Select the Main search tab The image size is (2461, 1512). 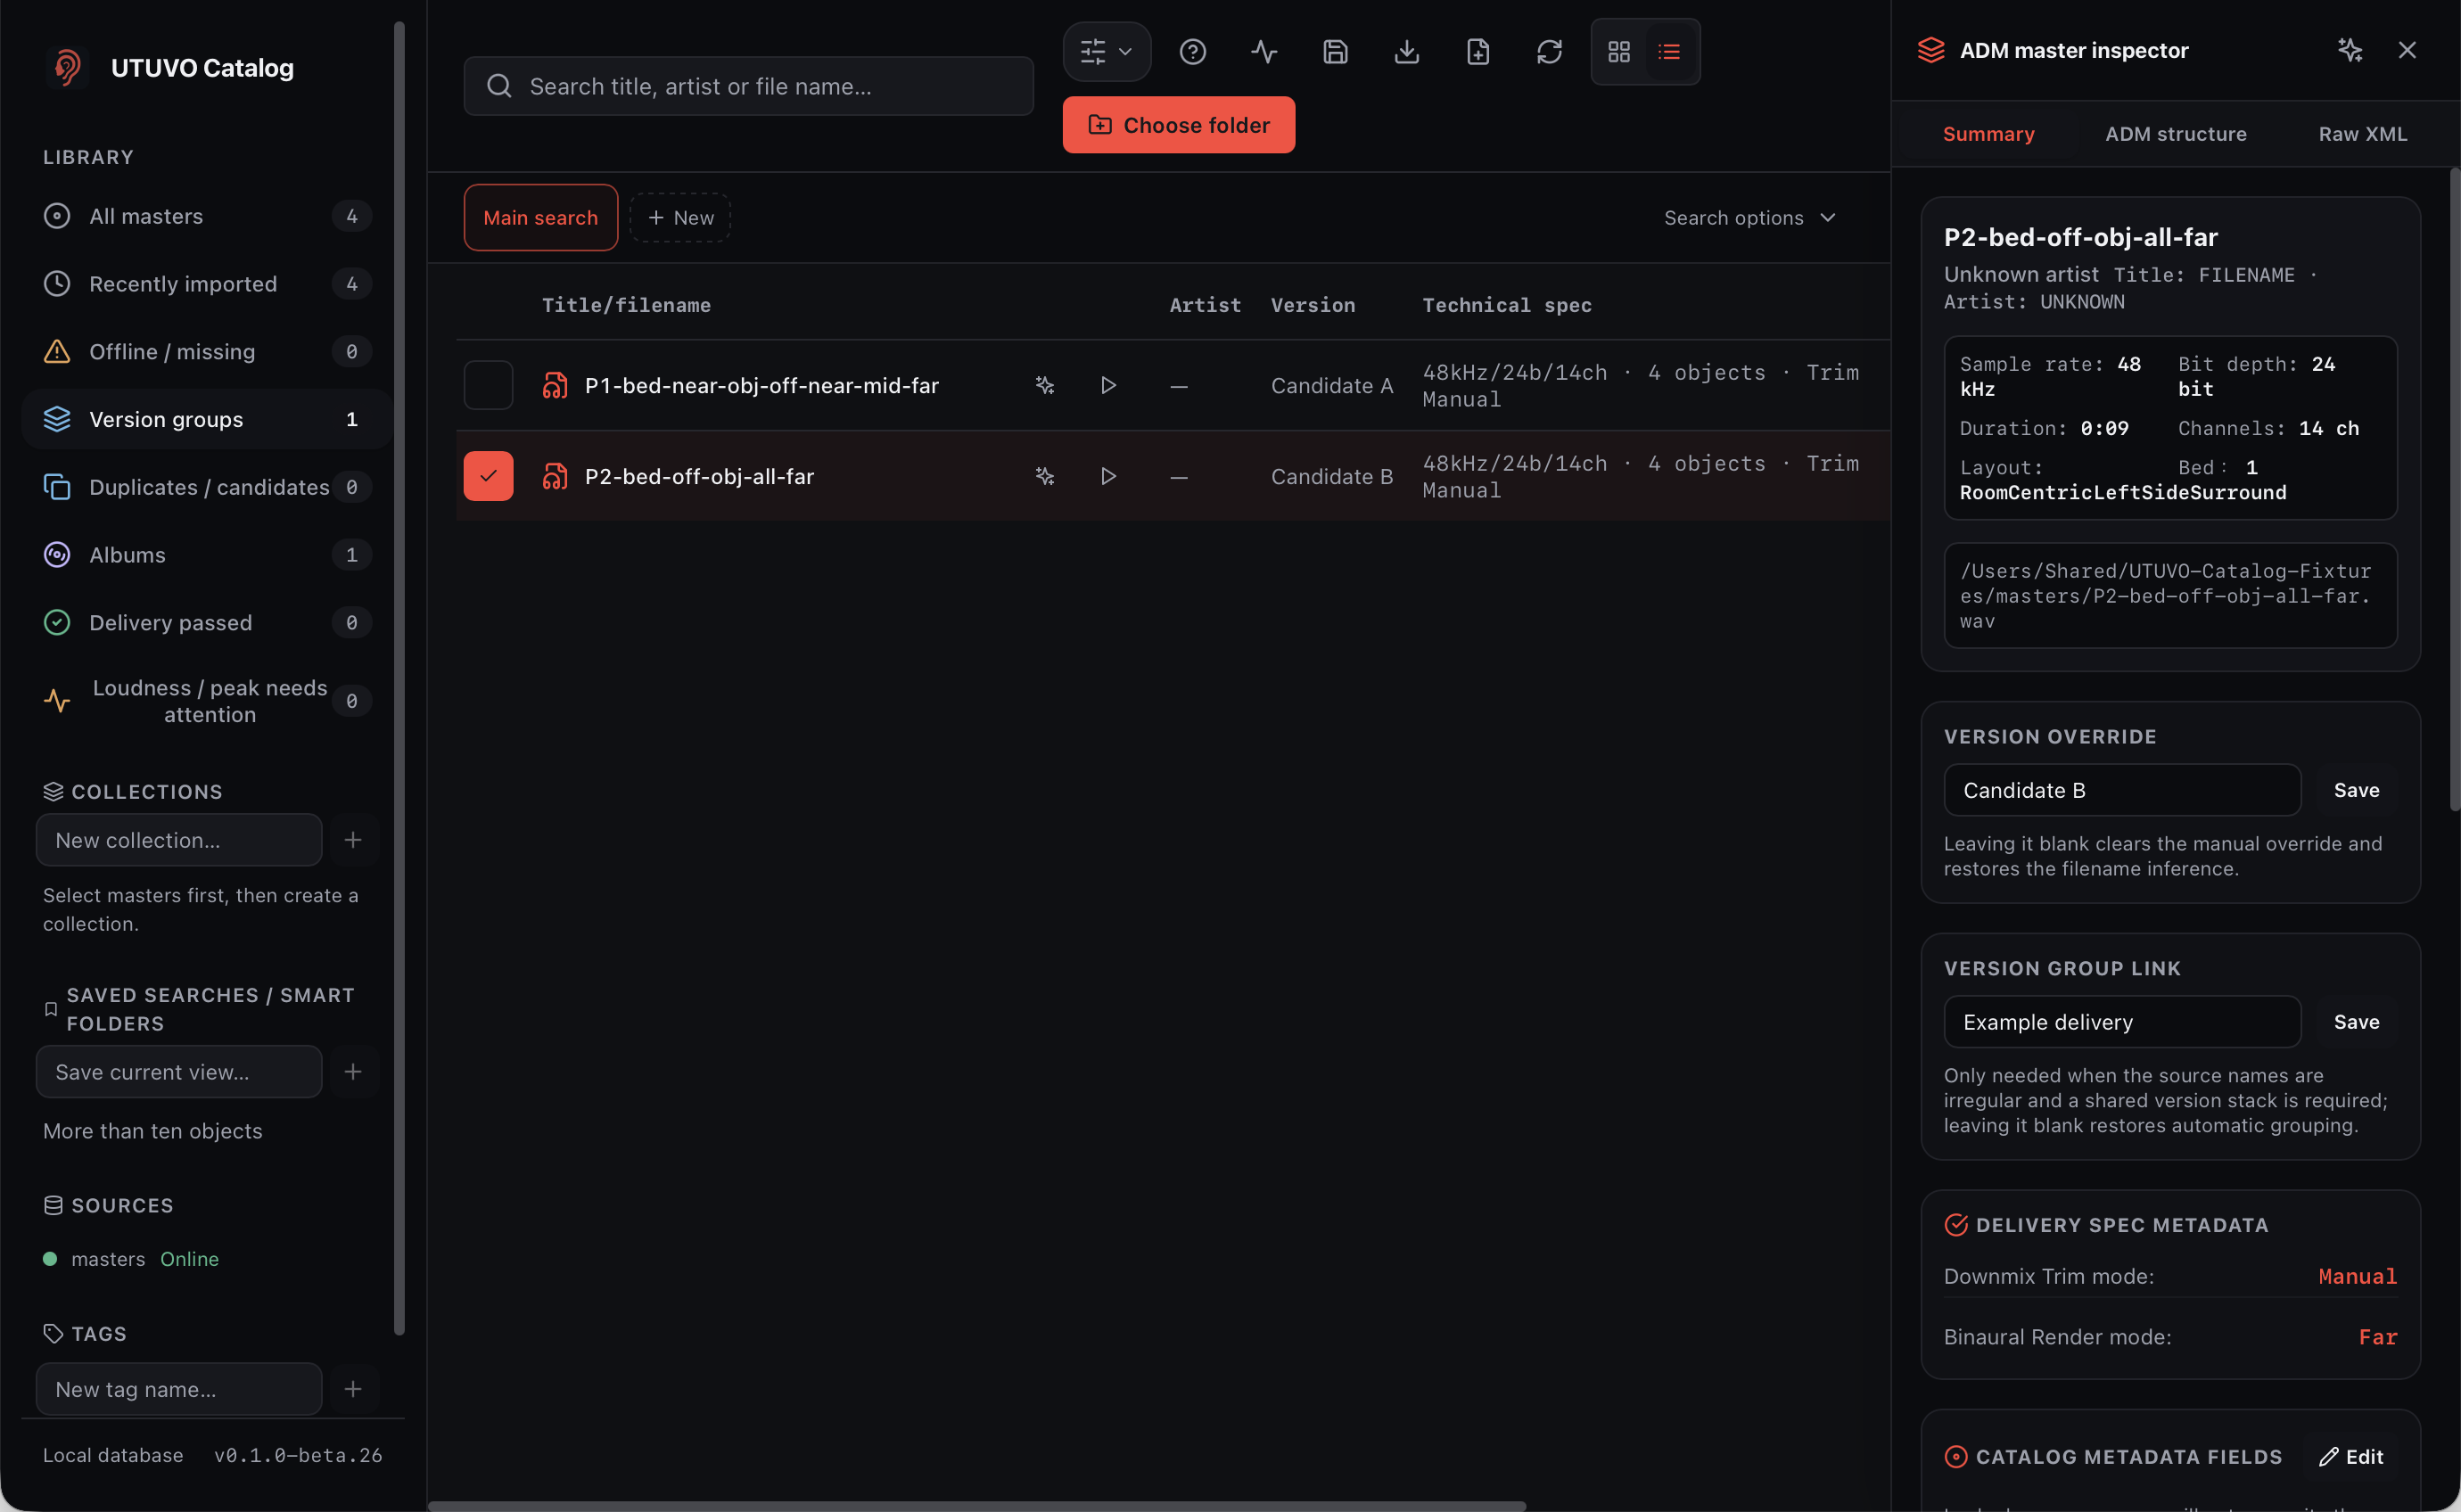coord(540,217)
